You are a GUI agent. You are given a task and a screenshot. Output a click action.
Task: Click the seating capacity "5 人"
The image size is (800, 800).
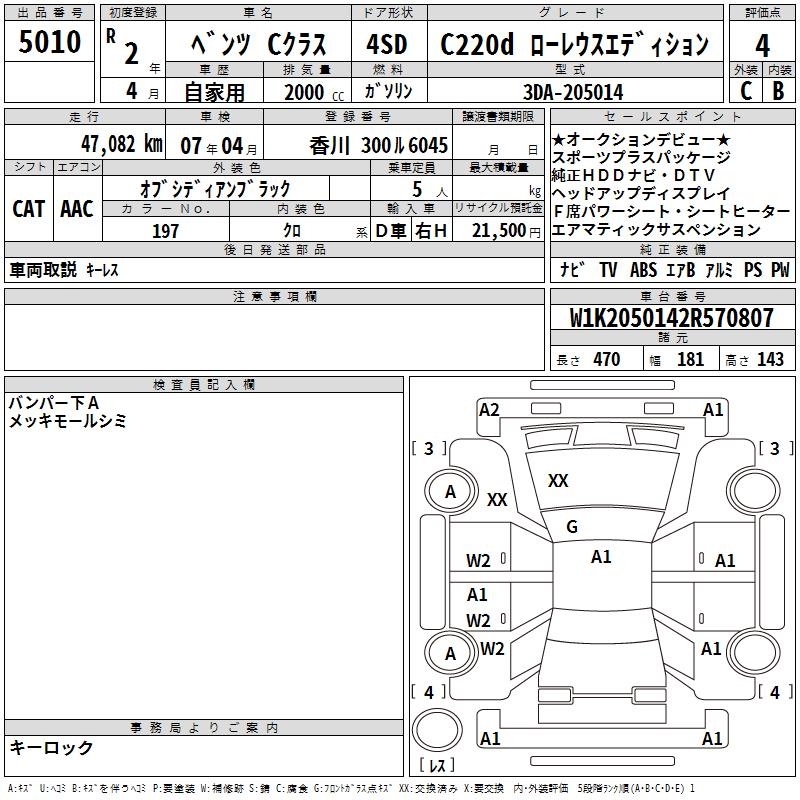tap(429, 190)
